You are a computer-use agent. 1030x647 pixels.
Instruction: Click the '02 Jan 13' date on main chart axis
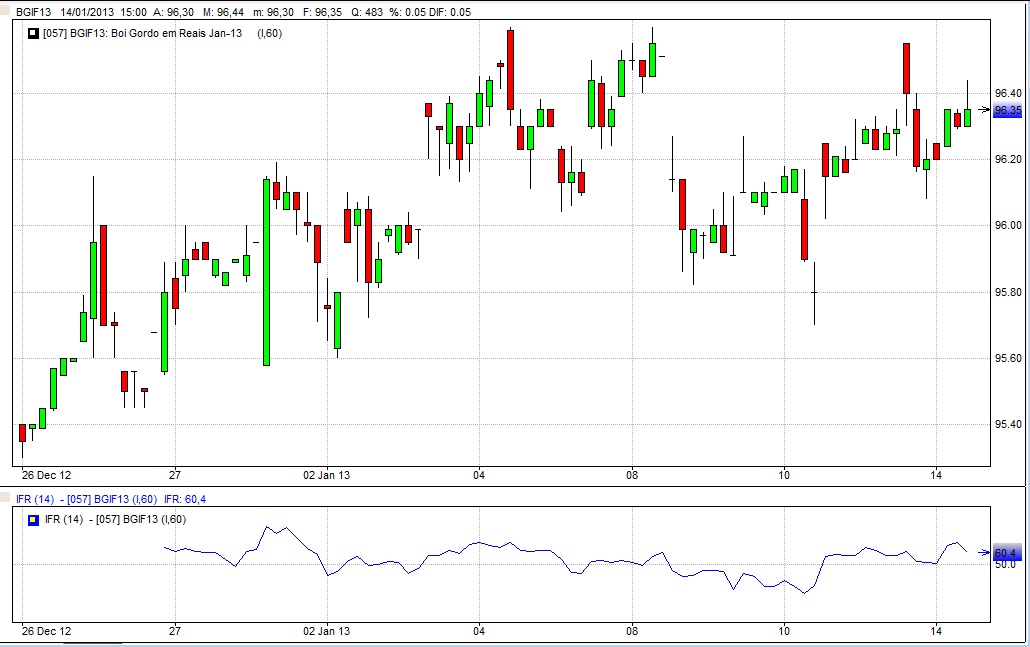point(327,474)
